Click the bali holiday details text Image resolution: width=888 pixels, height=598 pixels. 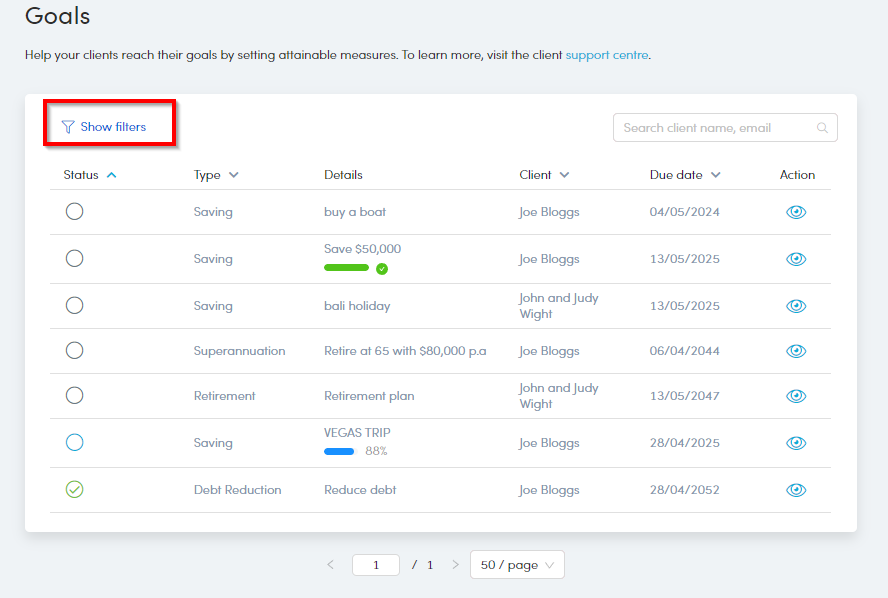pyautogui.click(x=357, y=306)
